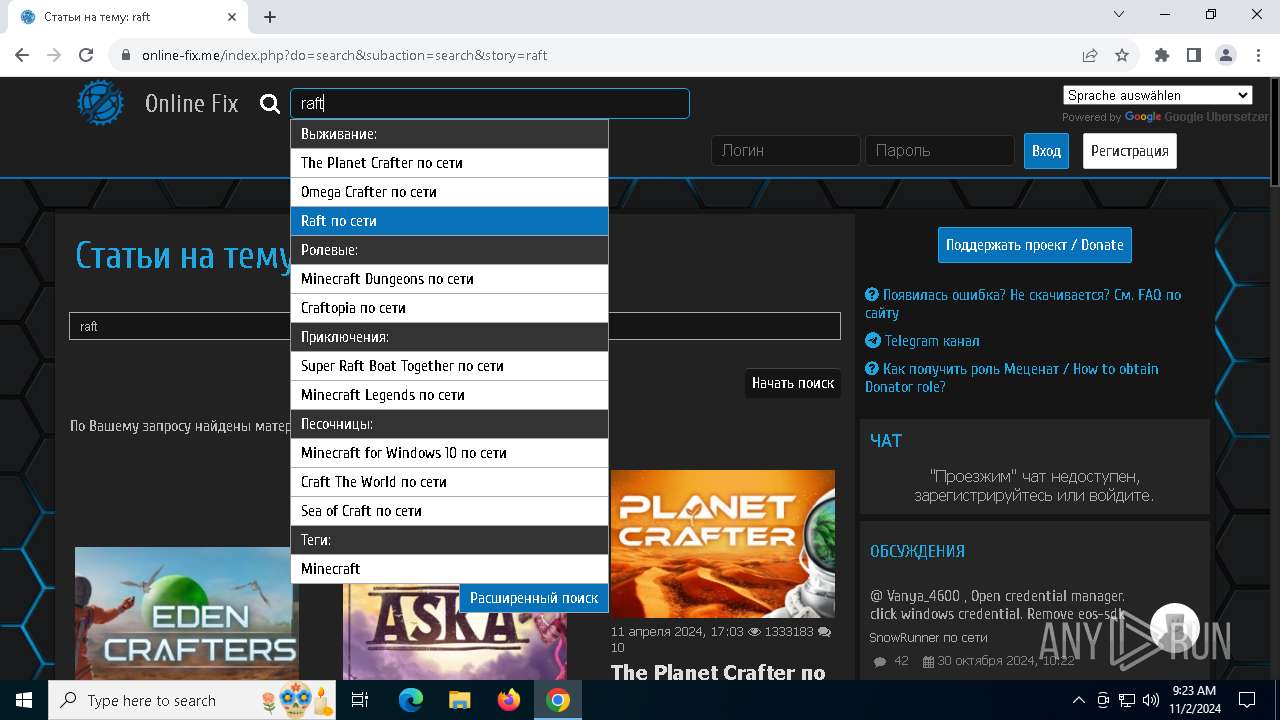Open a new browser tab
1280x720 pixels.
coord(270,17)
